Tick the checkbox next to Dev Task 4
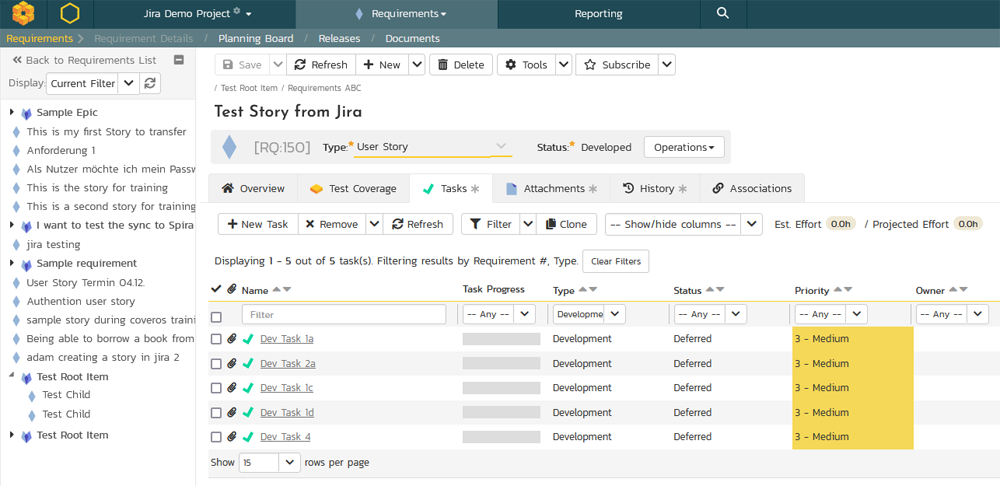 [x=216, y=437]
